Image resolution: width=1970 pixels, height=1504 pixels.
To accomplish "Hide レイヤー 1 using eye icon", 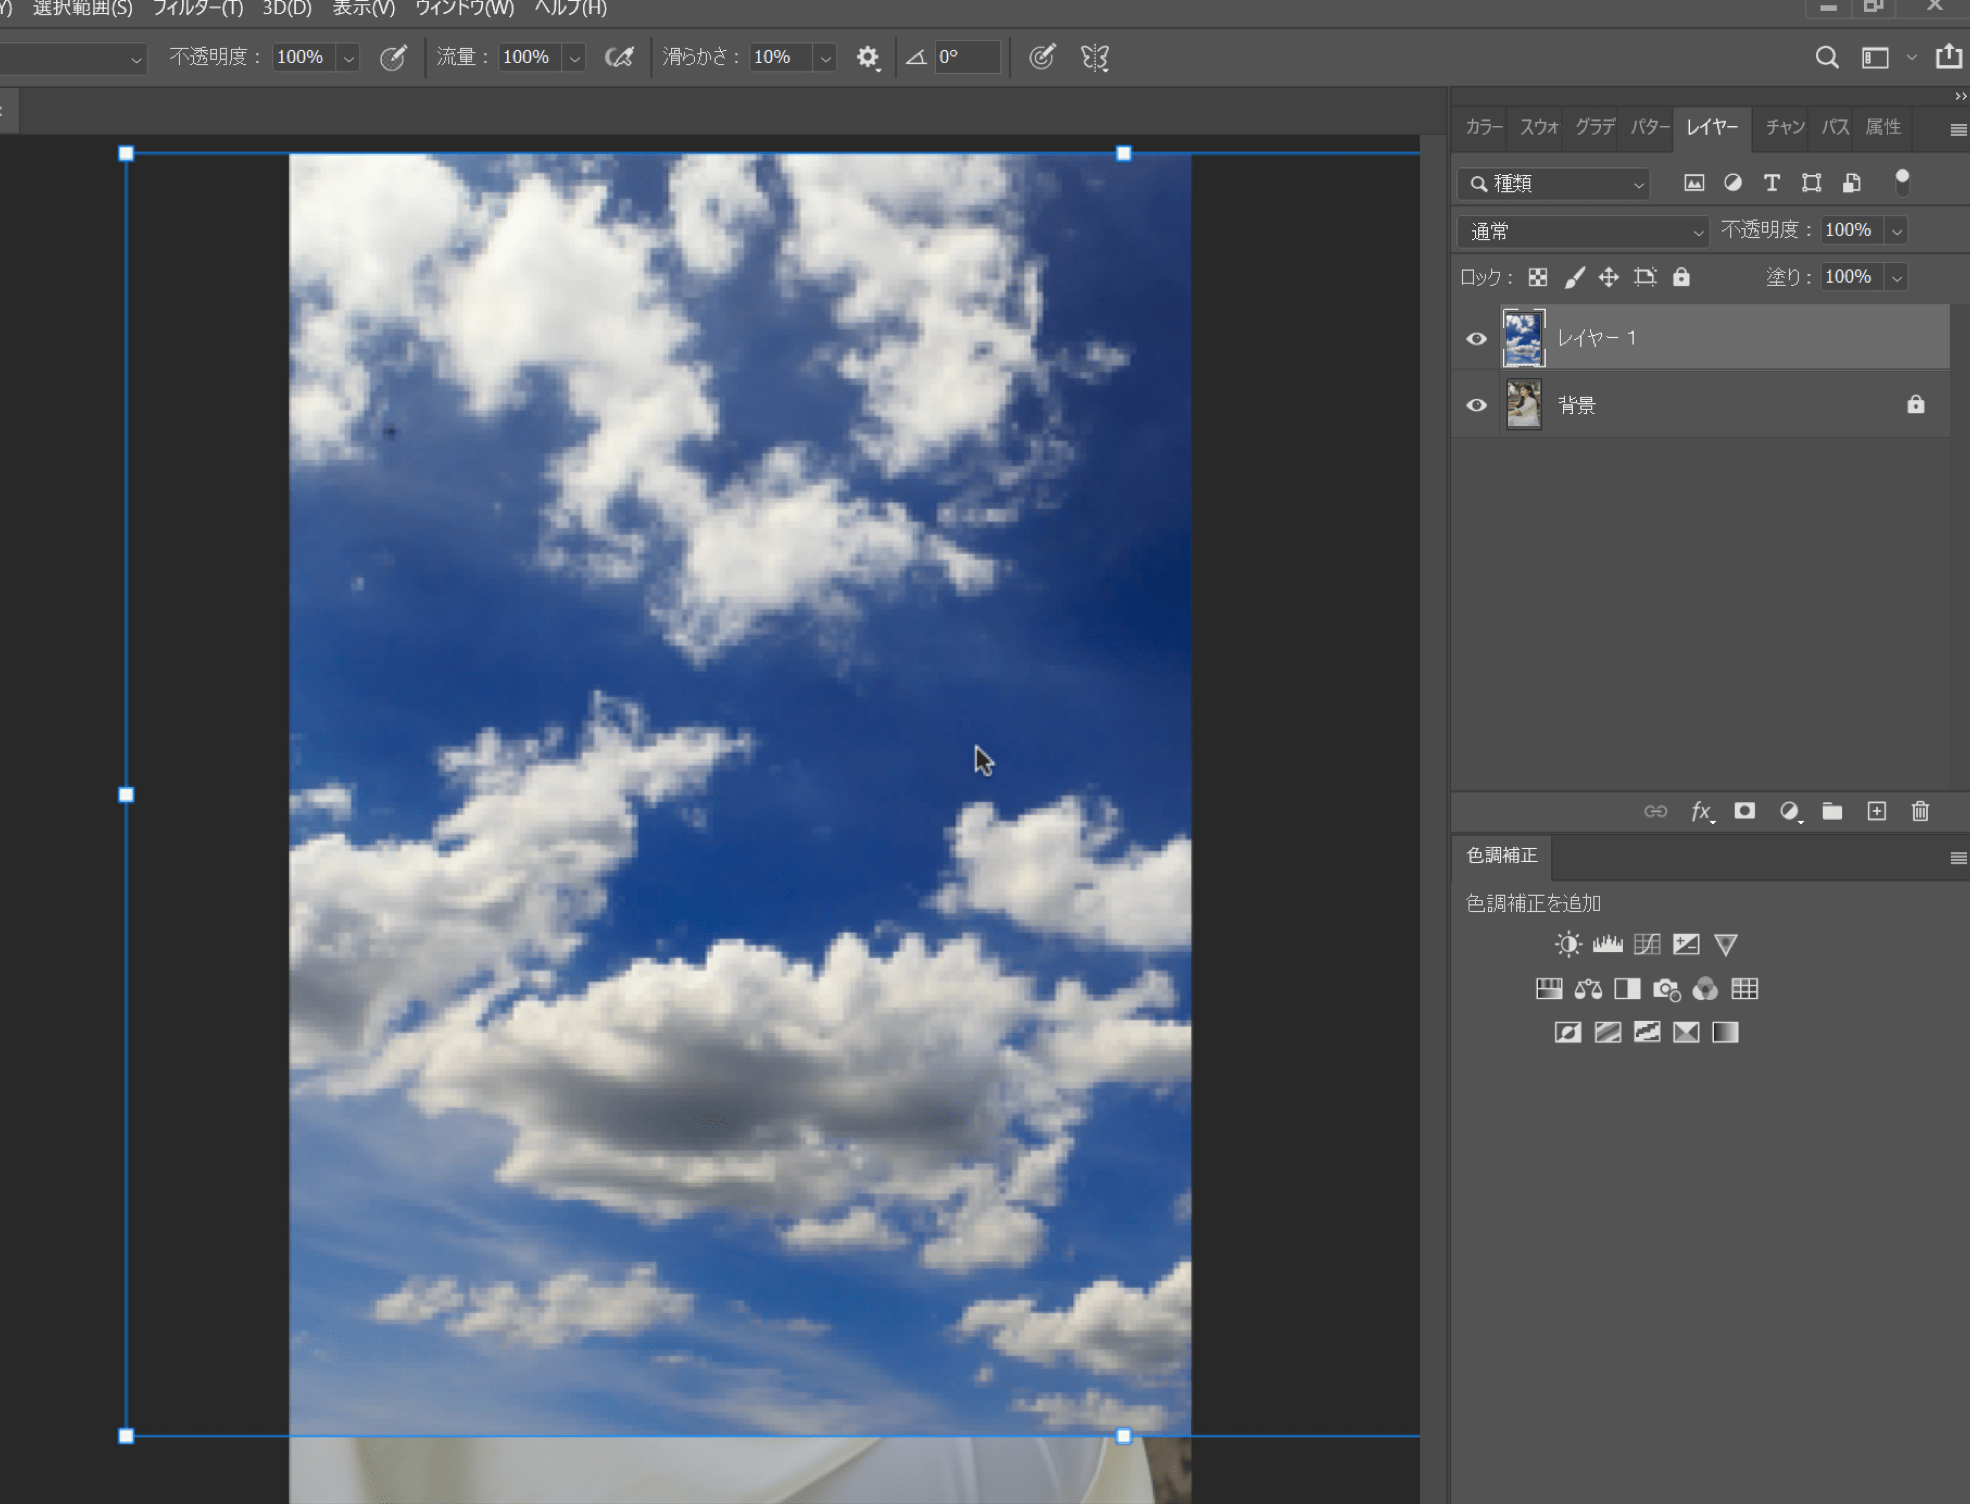I will coord(1476,339).
